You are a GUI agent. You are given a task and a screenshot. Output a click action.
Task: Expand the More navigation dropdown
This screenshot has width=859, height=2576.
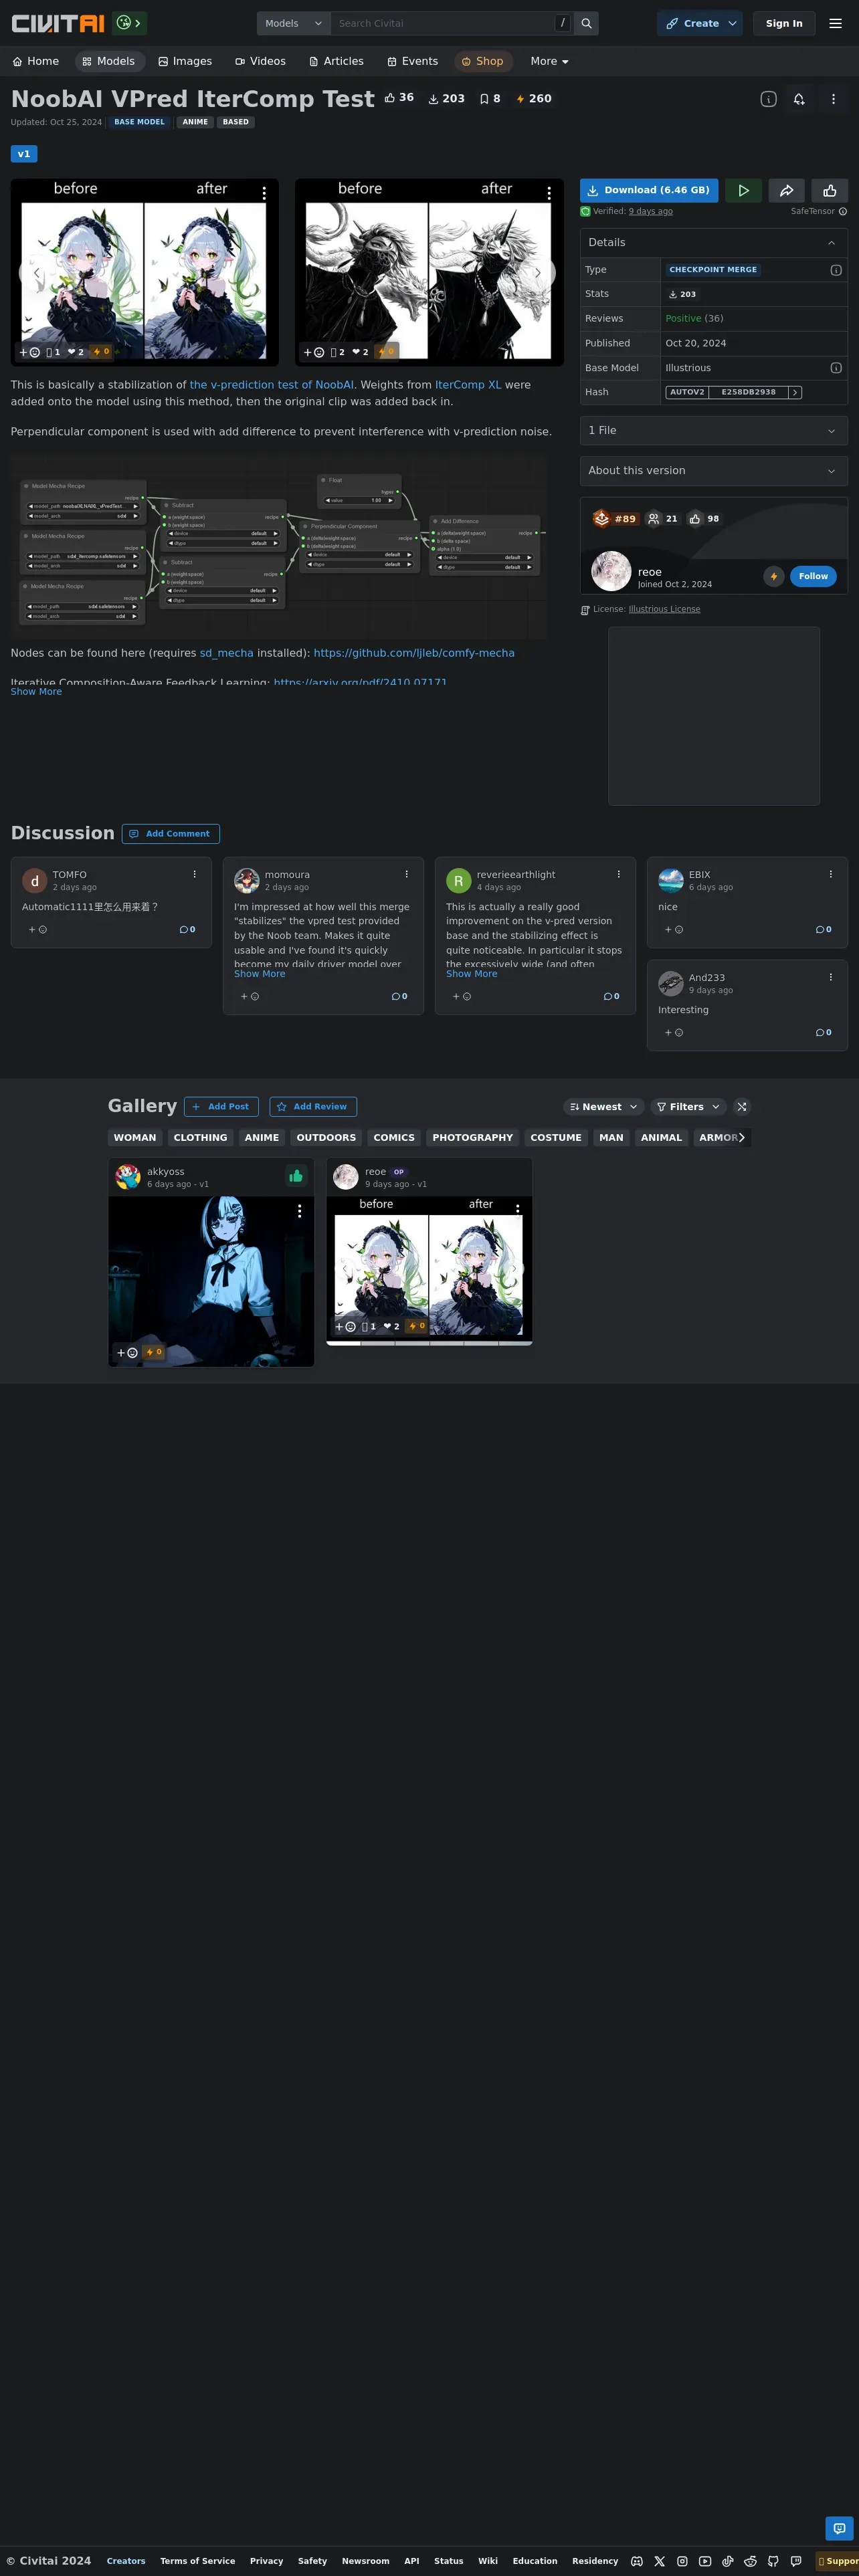pyautogui.click(x=549, y=61)
